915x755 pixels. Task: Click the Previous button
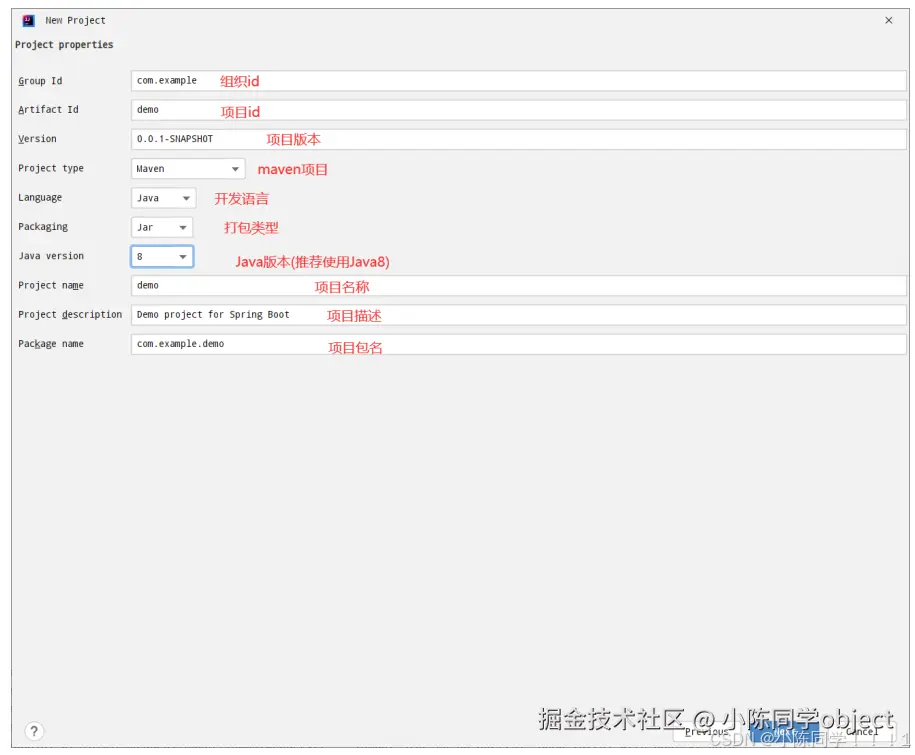707,732
